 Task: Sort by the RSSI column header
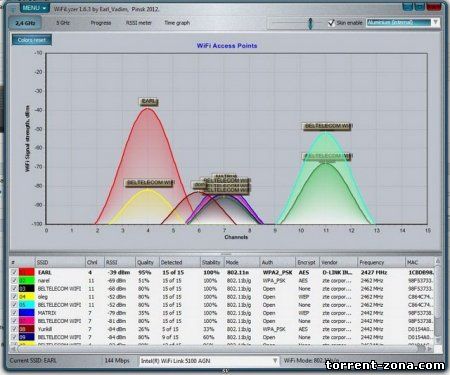[x=120, y=262]
